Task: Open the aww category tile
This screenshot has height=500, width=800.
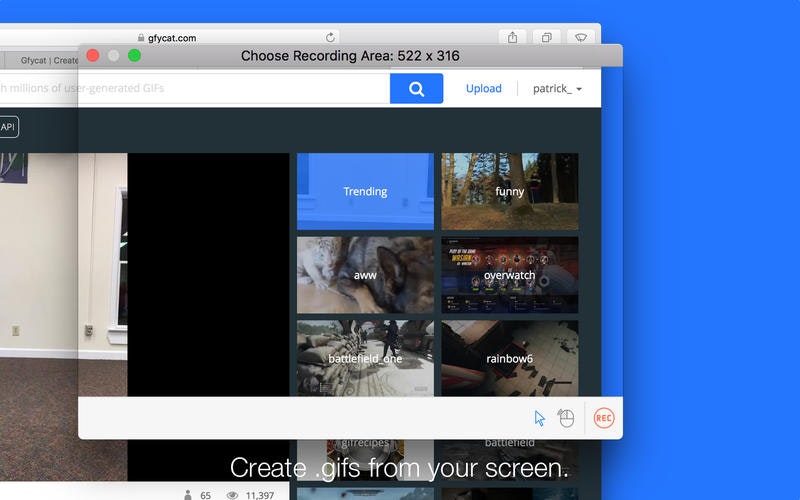Action: [x=365, y=275]
